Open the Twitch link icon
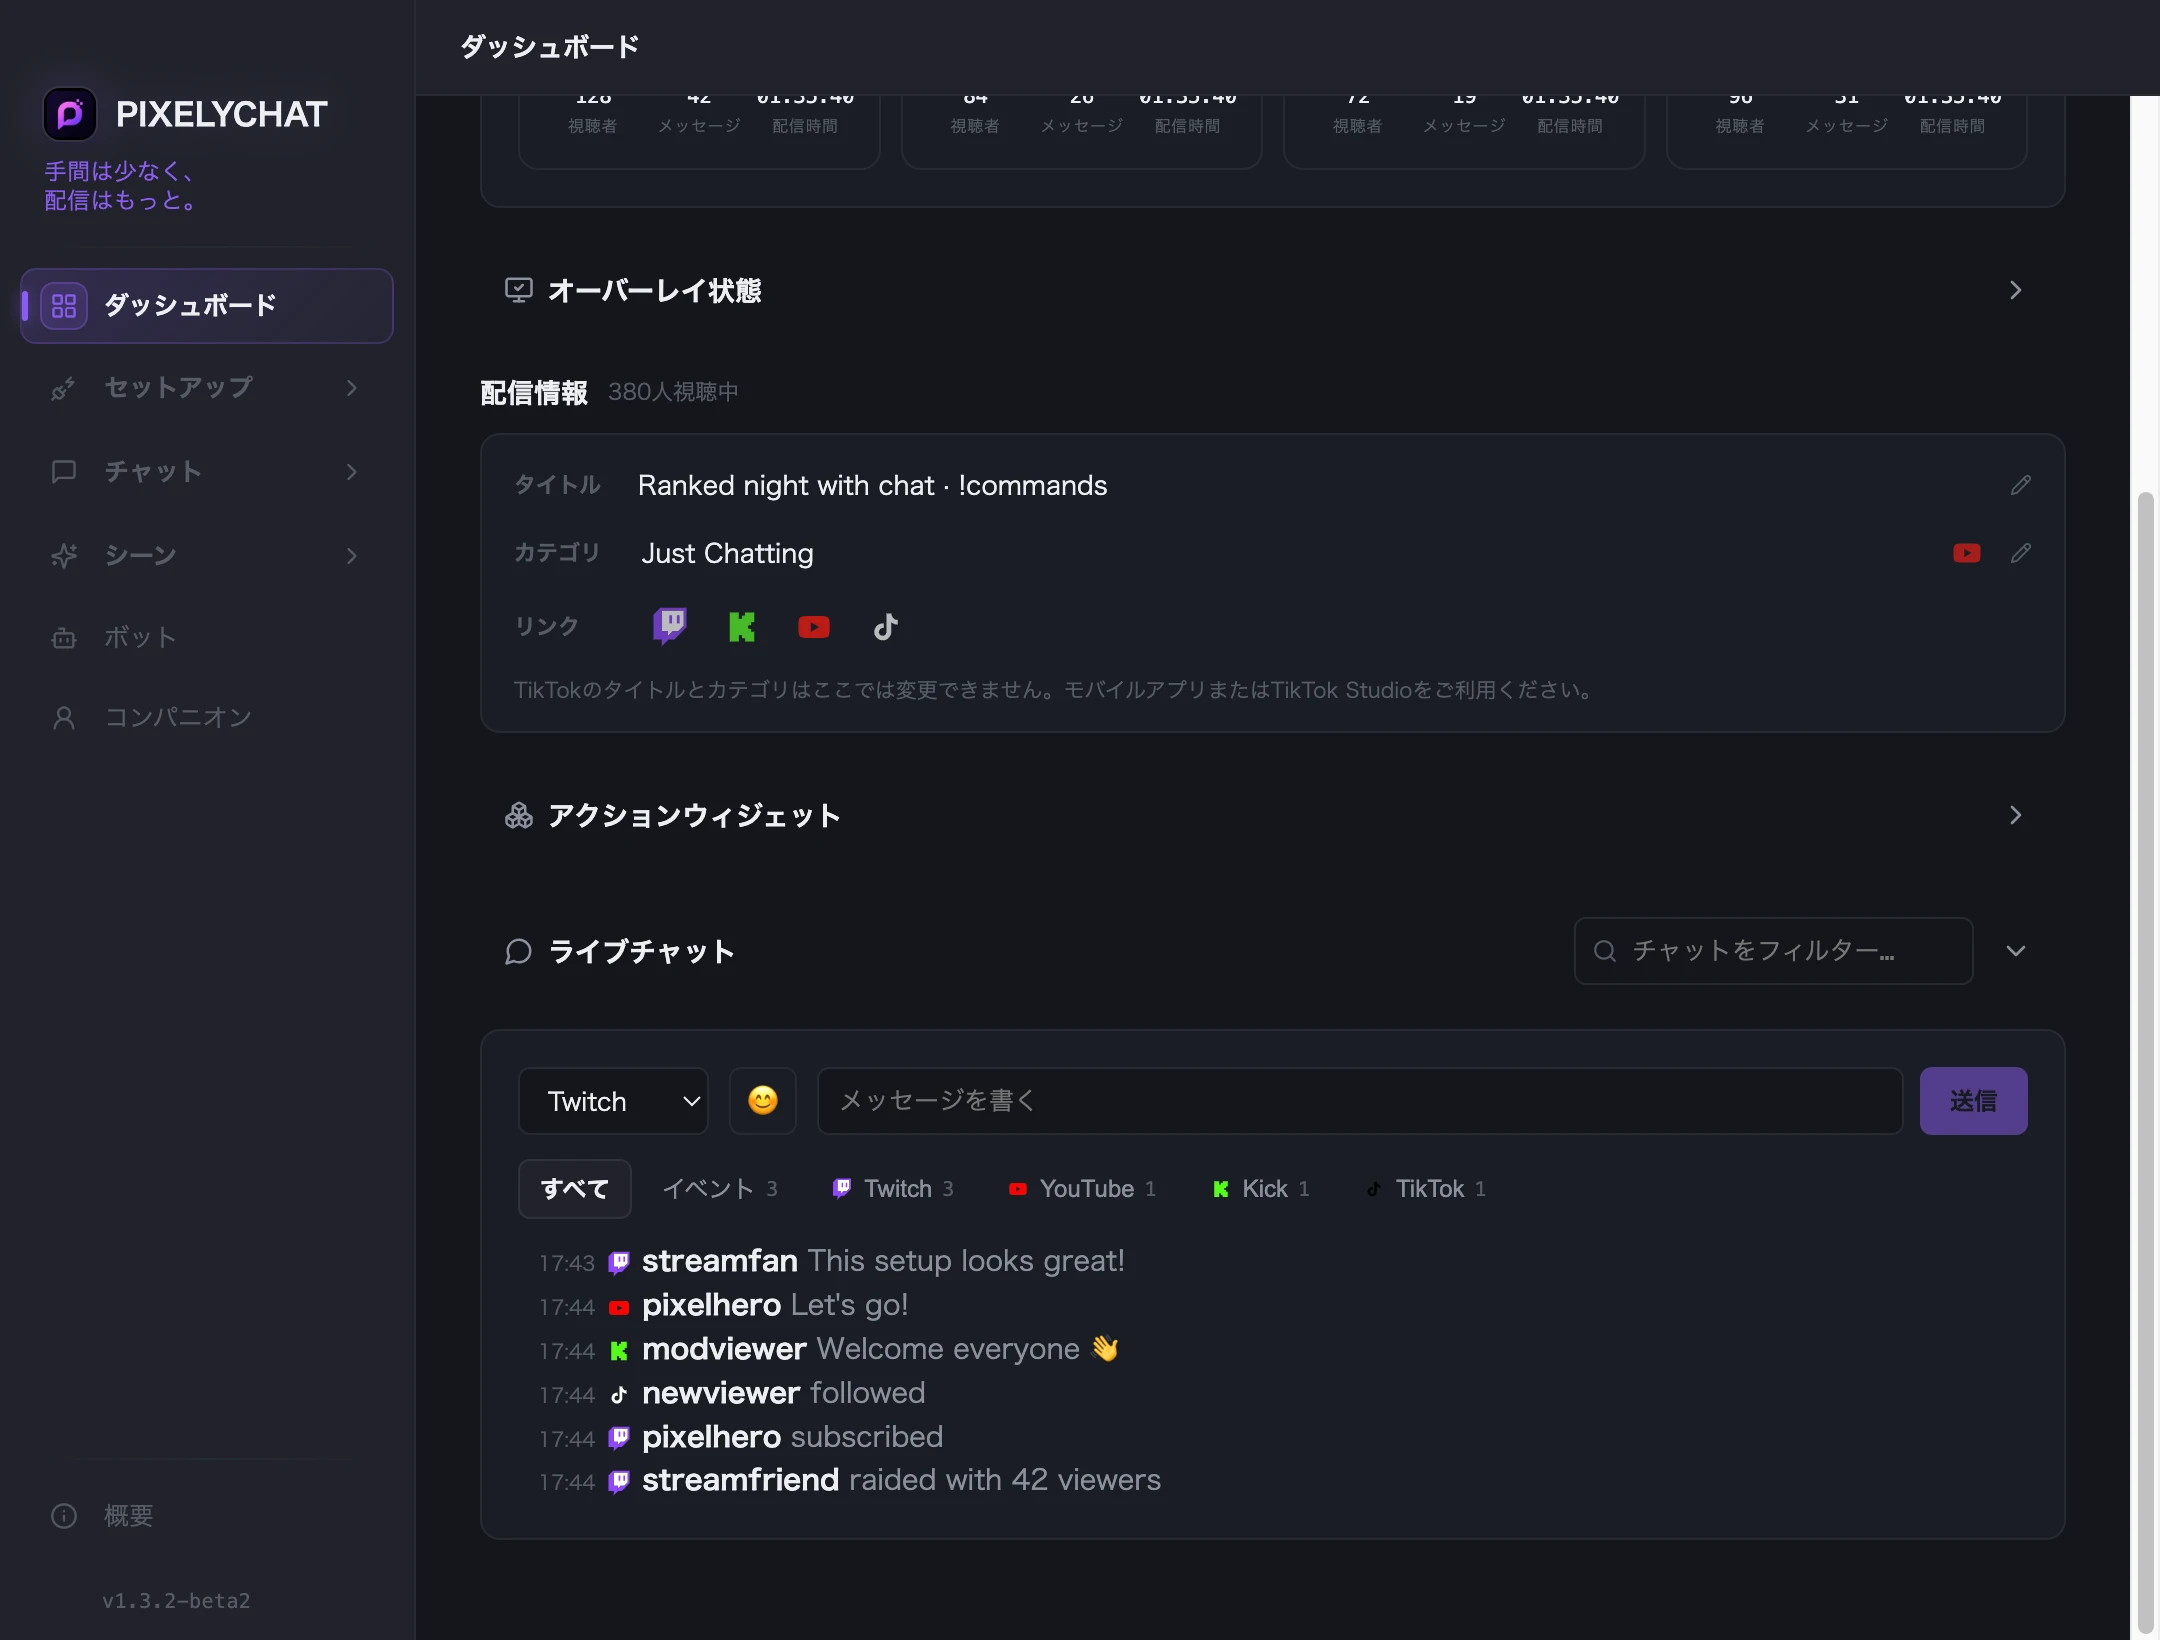 pyautogui.click(x=669, y=627)
